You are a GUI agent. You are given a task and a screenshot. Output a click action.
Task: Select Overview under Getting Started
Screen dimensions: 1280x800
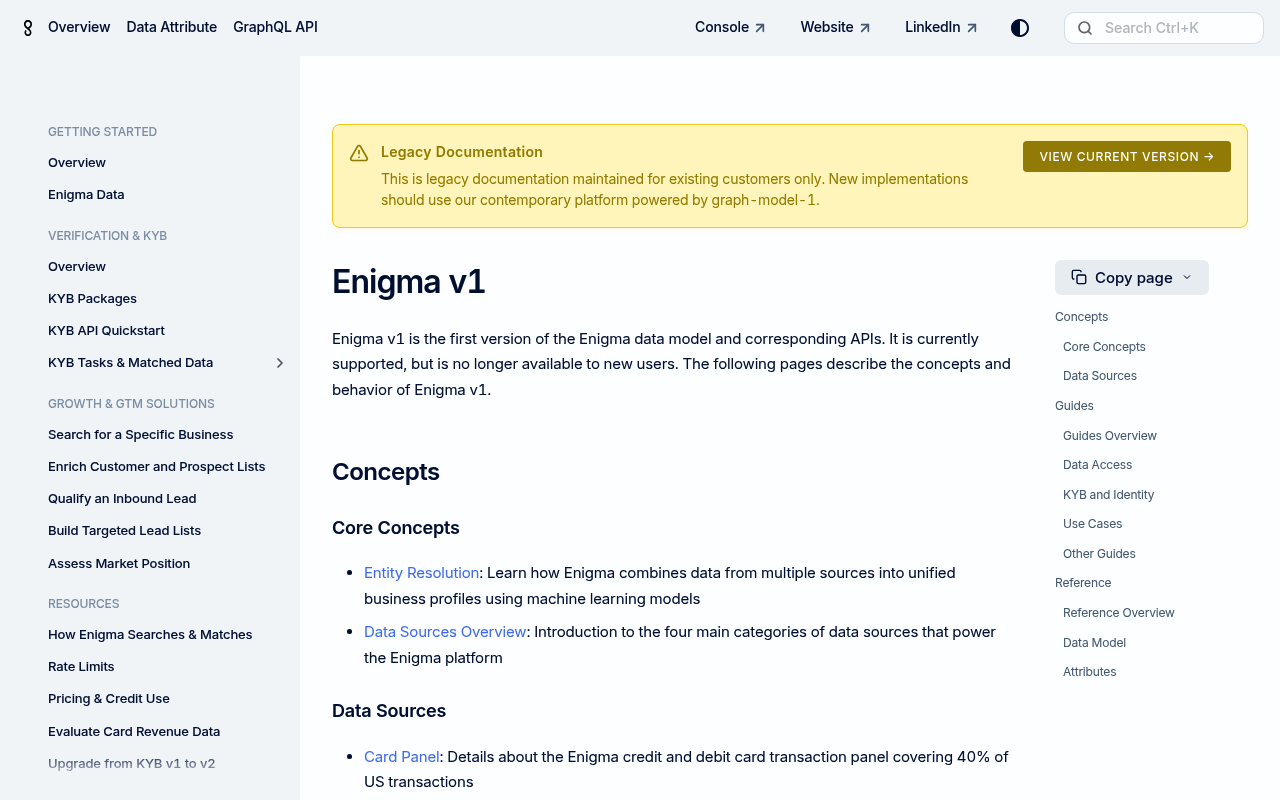click(x=77, y=163)
